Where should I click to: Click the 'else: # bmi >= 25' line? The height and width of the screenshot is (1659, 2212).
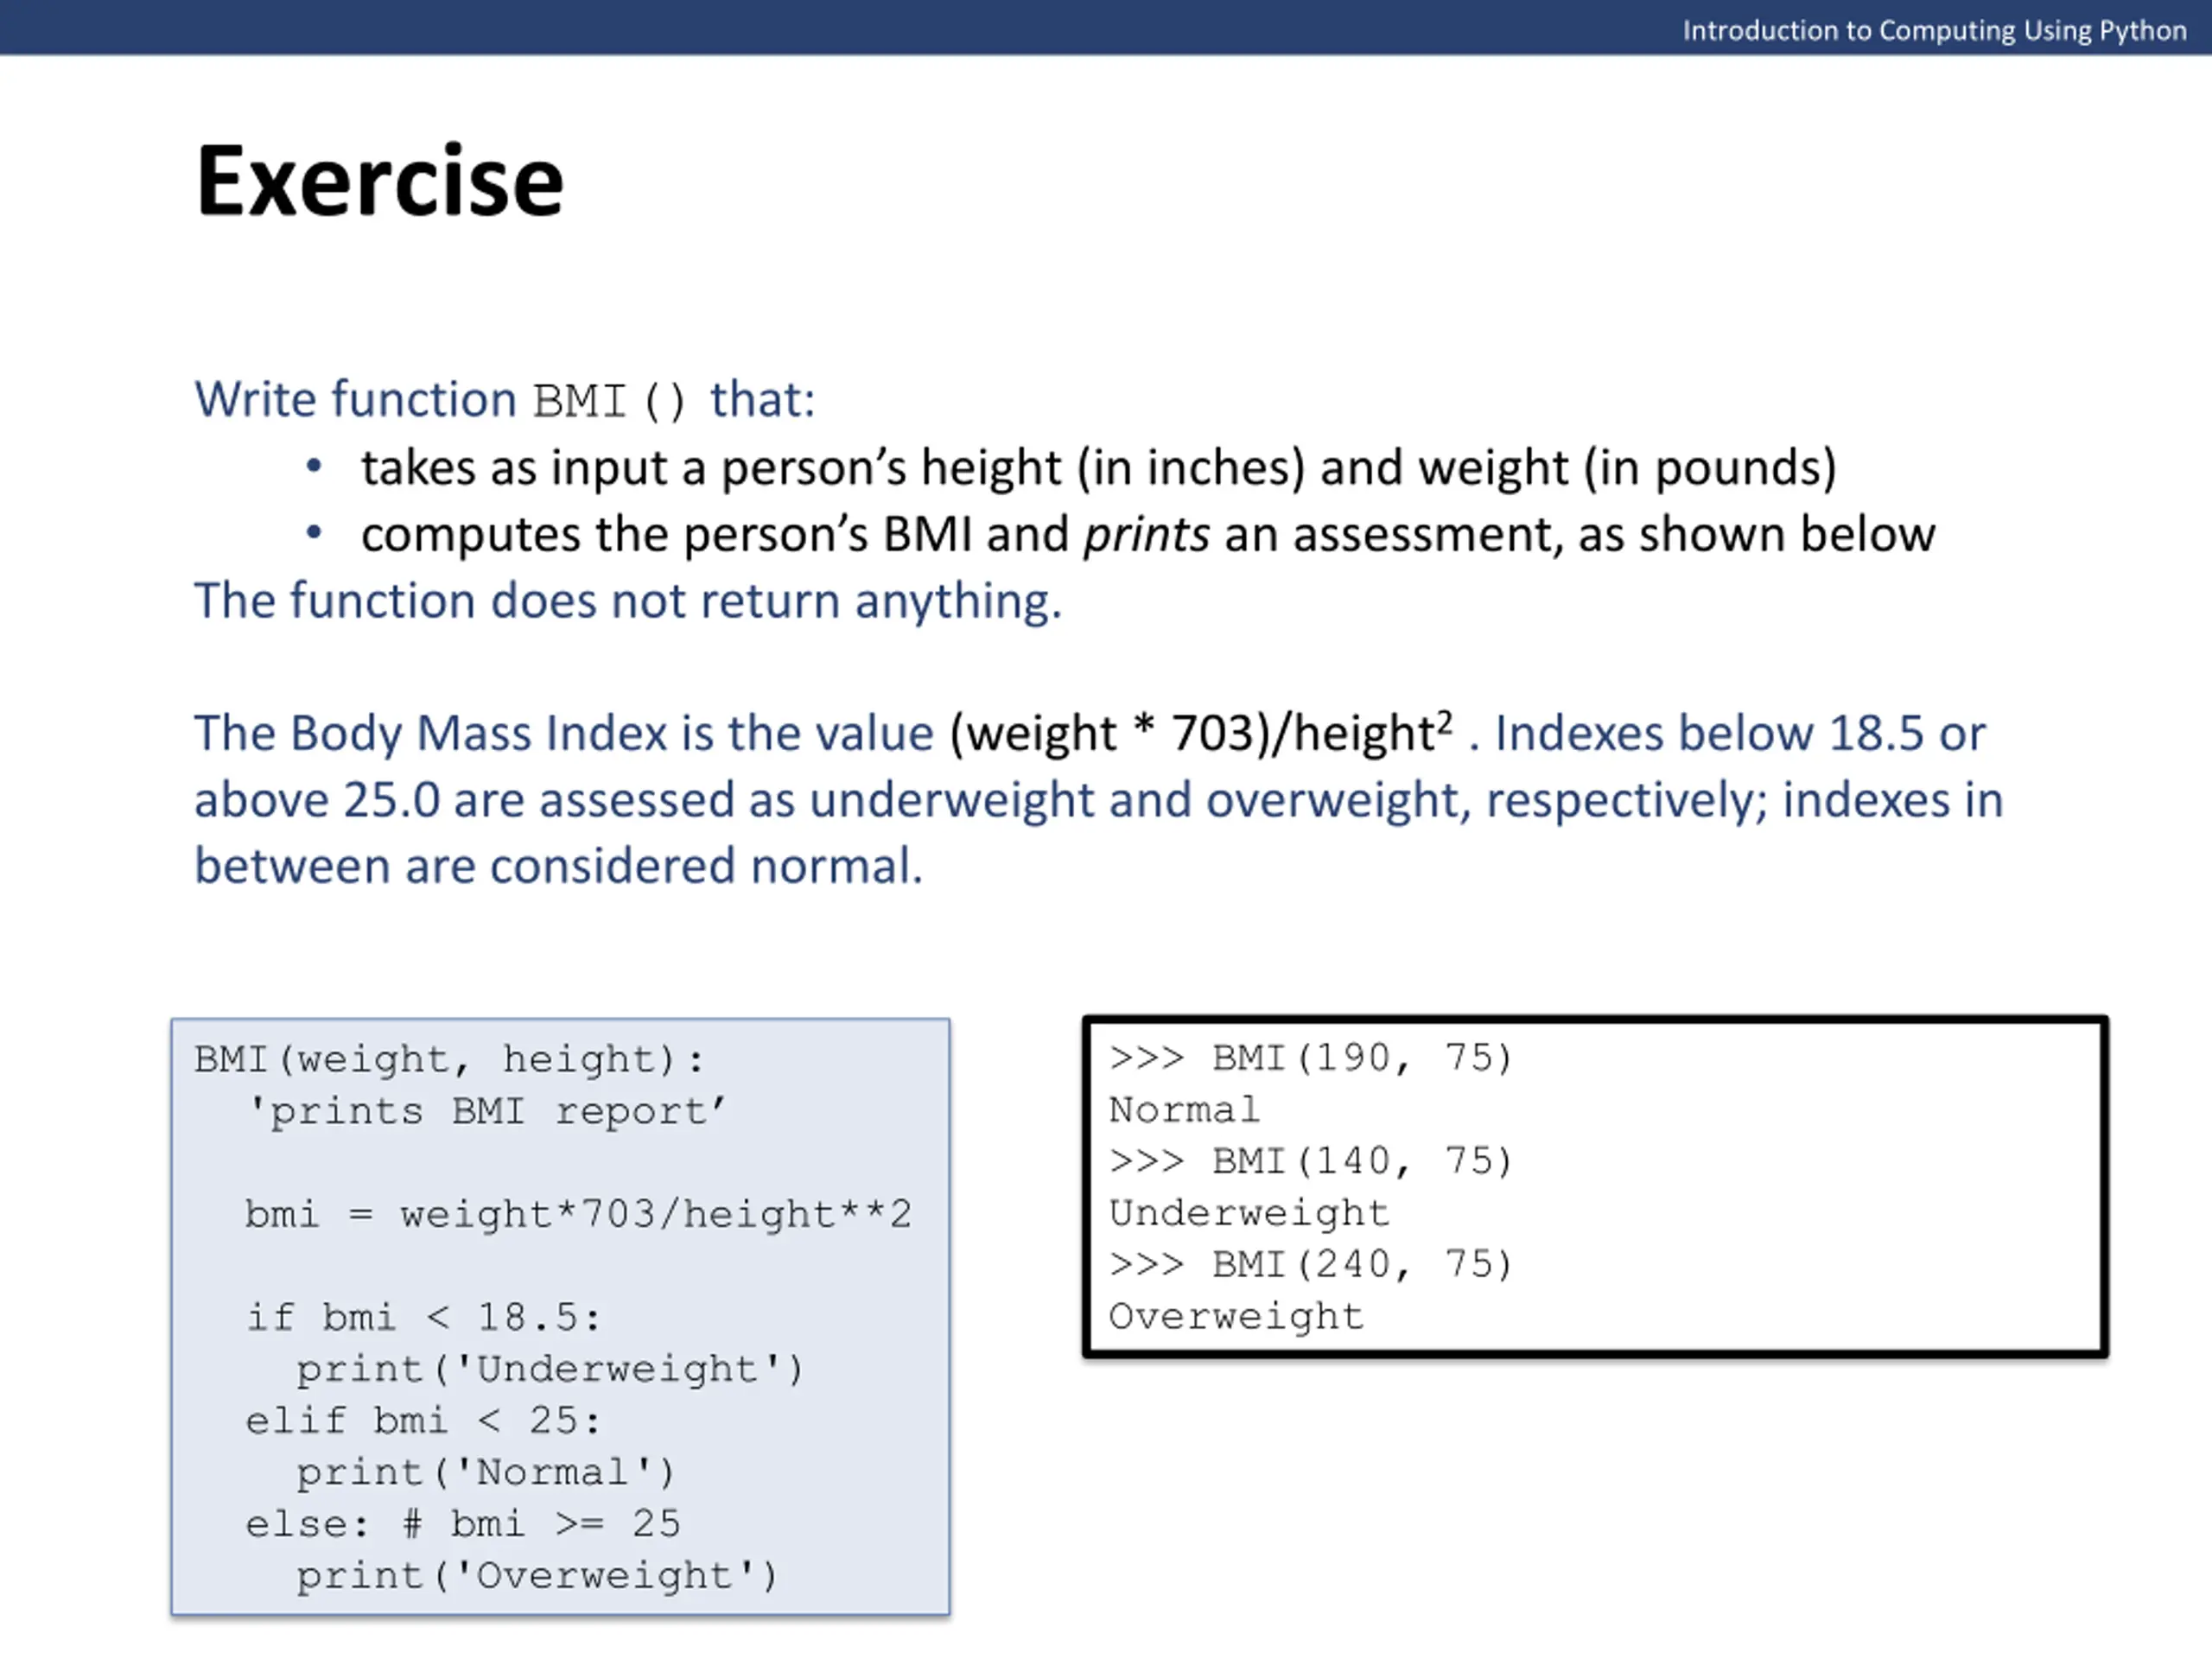[x=463, y=1525]
